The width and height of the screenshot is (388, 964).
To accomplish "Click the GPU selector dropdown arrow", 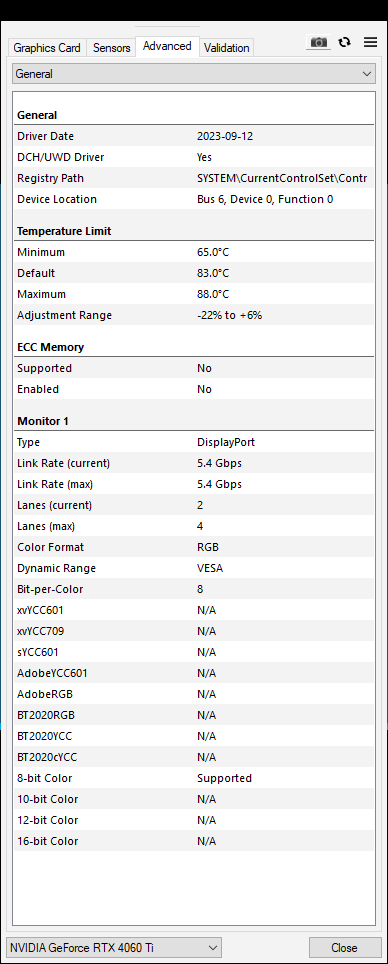I will pos(213,947).
